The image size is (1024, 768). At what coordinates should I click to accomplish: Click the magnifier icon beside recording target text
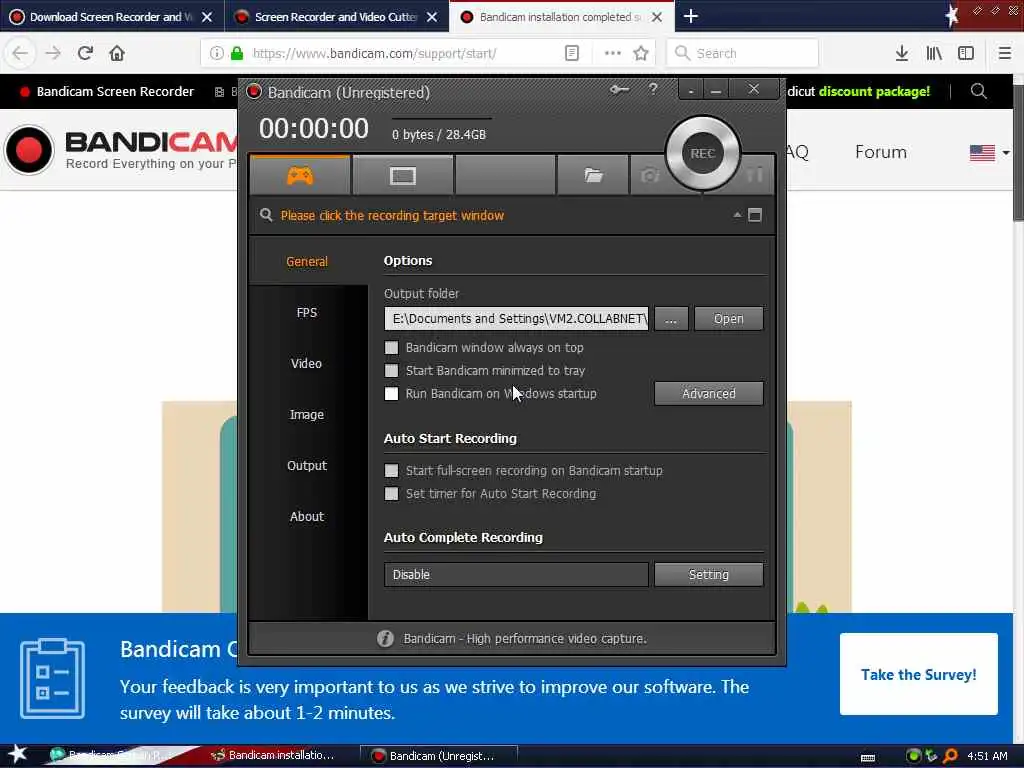coord(266,215)
